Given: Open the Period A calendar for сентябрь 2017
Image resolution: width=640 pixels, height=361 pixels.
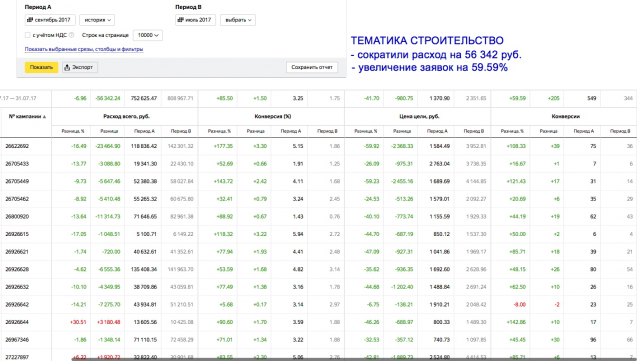Looking at the screenshot, I should pos(50,20).
